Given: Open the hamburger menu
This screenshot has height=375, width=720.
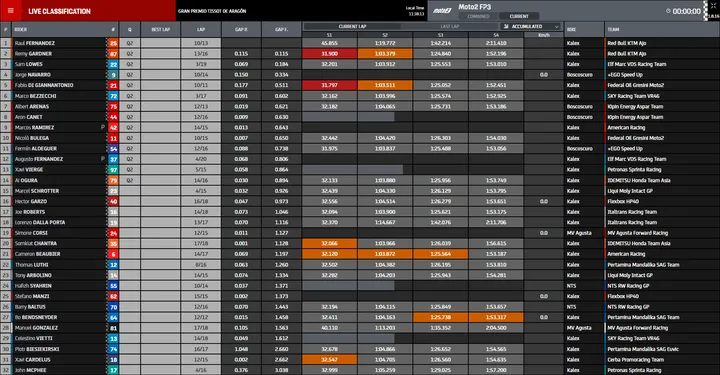Looking at the screenshot, I should [x=11, y=11].
